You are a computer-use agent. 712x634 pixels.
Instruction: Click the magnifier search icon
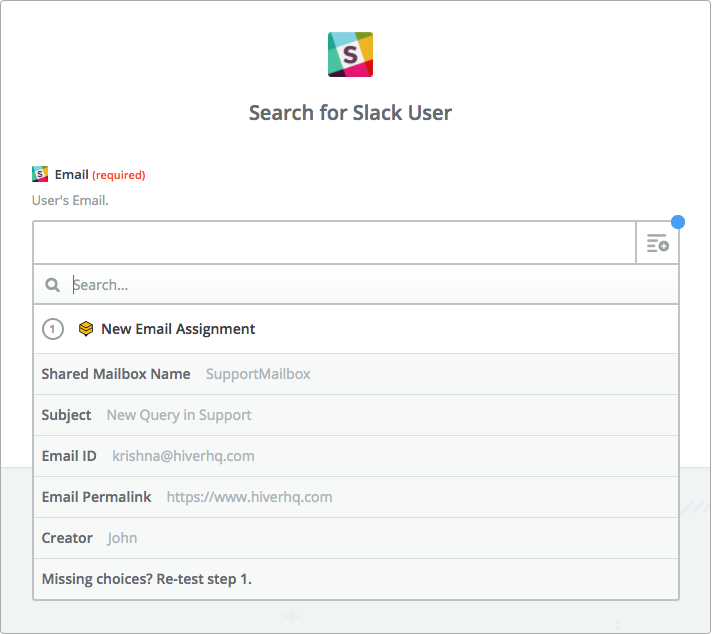(x=52, y=285)
